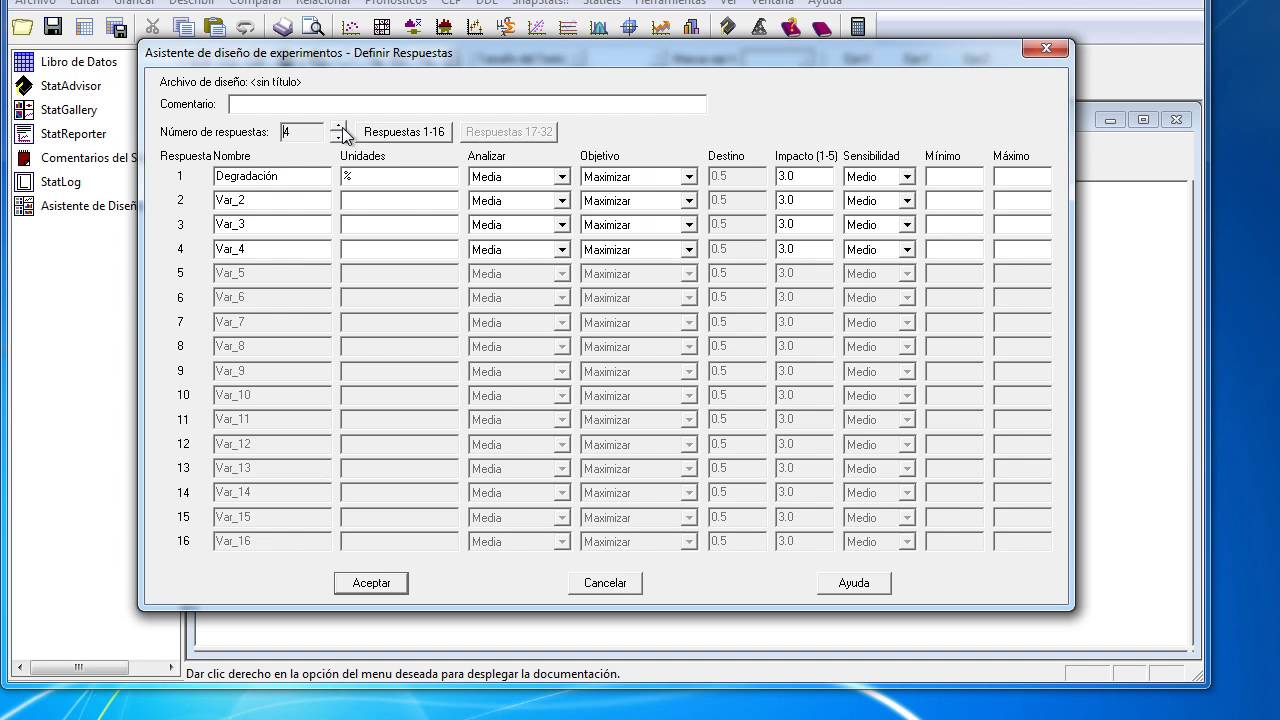
Task: Click the clipboard paste icon
Action: [214, 27]
